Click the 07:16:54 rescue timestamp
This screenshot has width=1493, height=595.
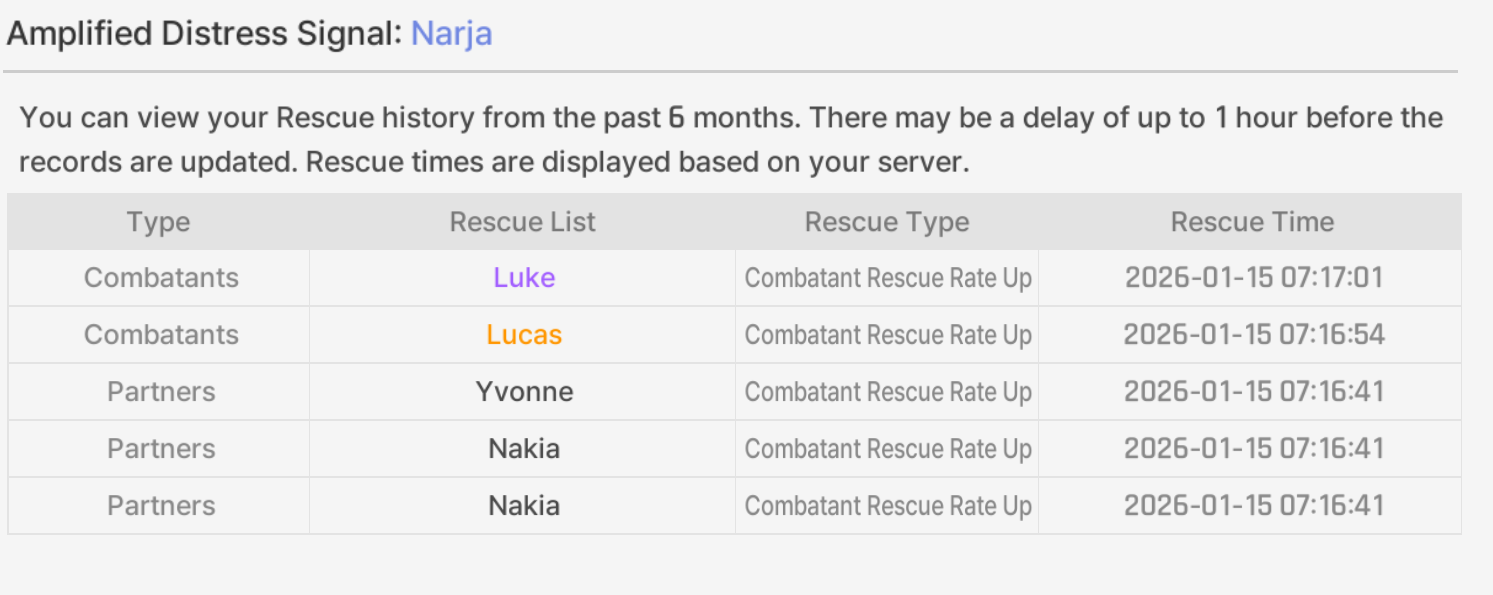click(x=1253, y=335)
